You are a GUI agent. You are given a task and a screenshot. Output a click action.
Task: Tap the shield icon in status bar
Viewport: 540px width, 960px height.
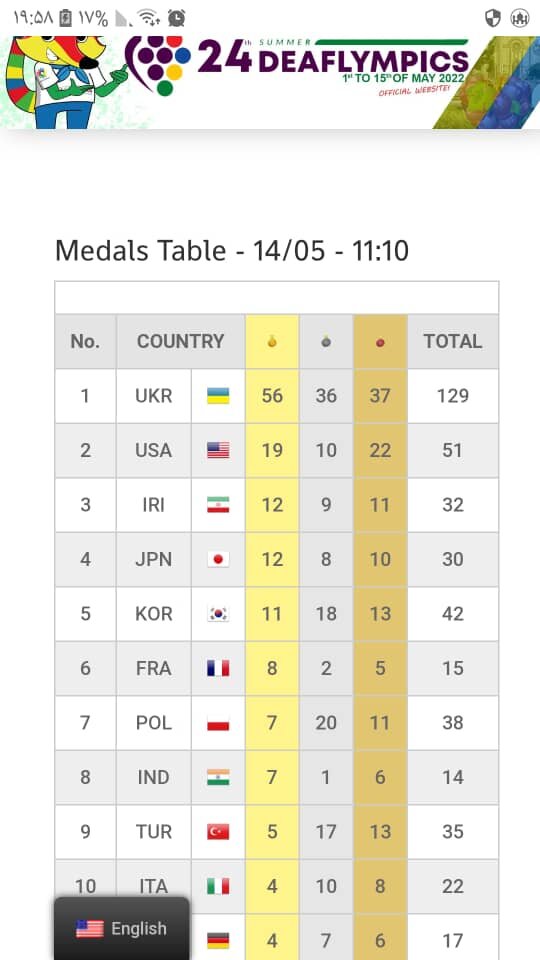coord(493,18)
